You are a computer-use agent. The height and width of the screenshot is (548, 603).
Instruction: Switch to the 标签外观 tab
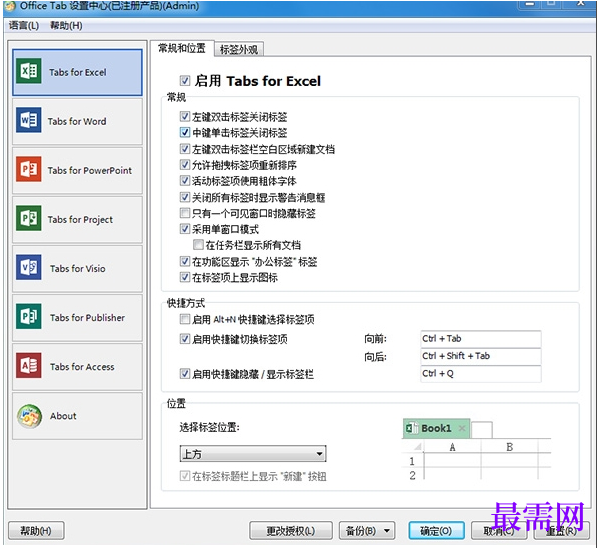pyautogui.click(x=239, y=50)
